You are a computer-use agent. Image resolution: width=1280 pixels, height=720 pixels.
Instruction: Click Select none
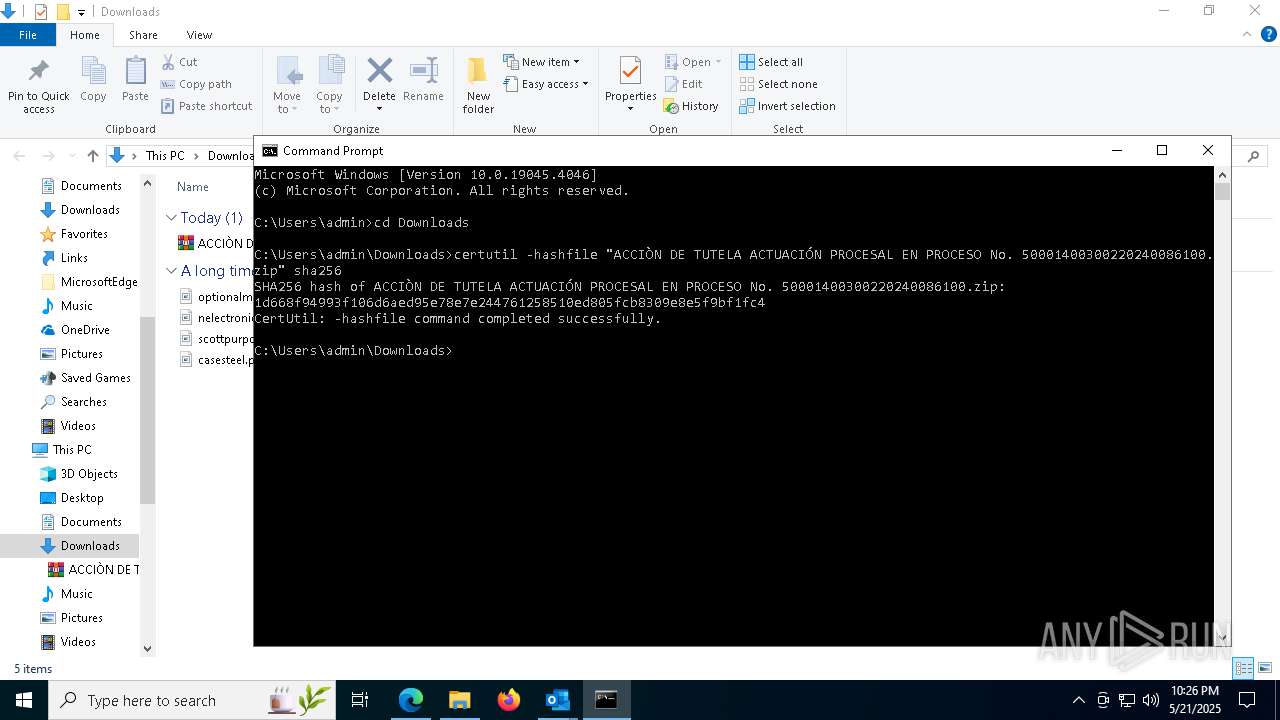(778, 84)
